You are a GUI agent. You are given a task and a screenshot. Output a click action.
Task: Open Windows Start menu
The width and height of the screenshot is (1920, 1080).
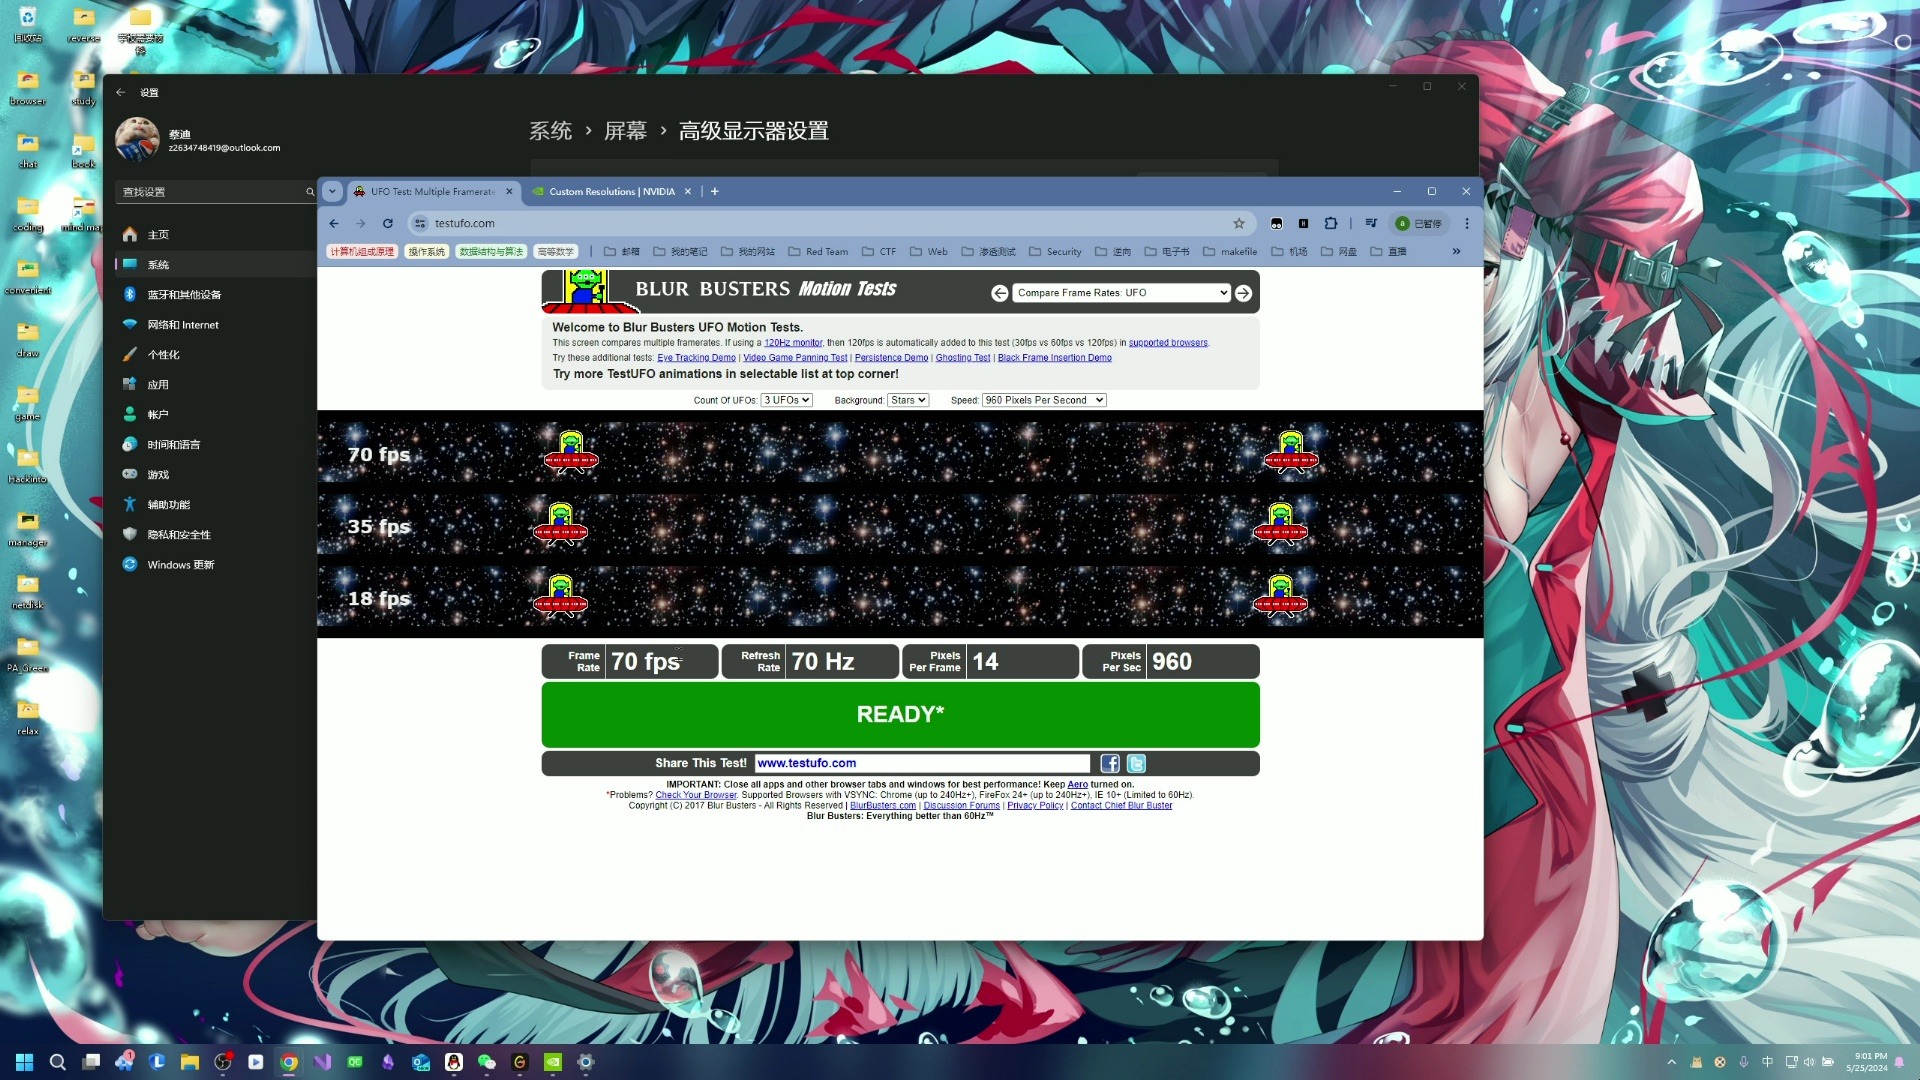click(25, 1062)
